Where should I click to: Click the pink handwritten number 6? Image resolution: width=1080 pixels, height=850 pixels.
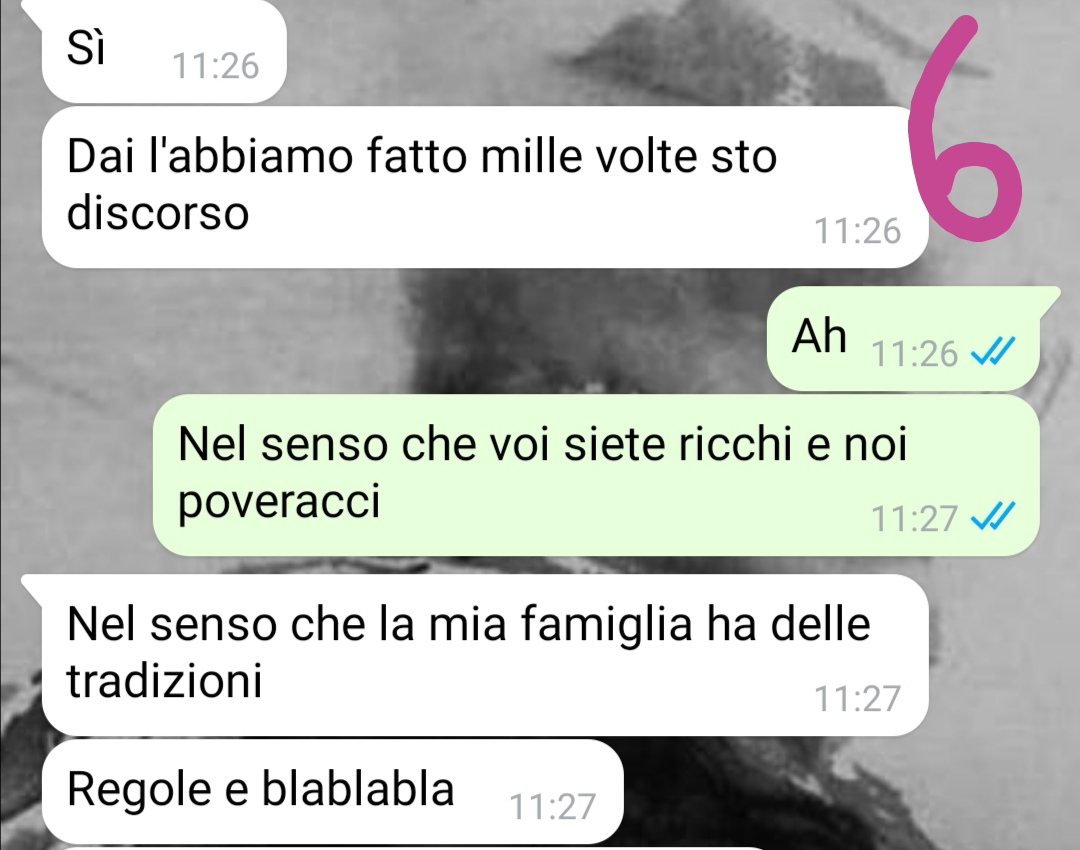point(966,131)
